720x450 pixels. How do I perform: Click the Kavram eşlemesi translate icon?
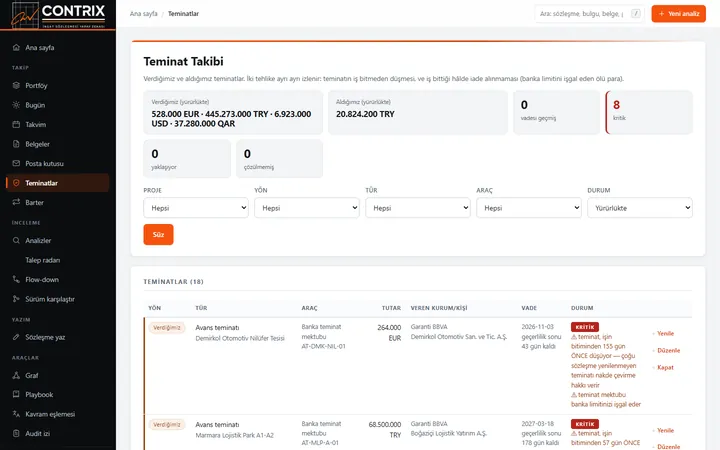coord(16,414)
